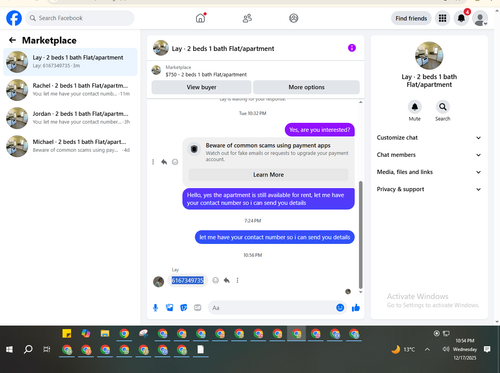Reply to the scam warning message
Viewport: 500px width, 373px height.
coord(164,162)
